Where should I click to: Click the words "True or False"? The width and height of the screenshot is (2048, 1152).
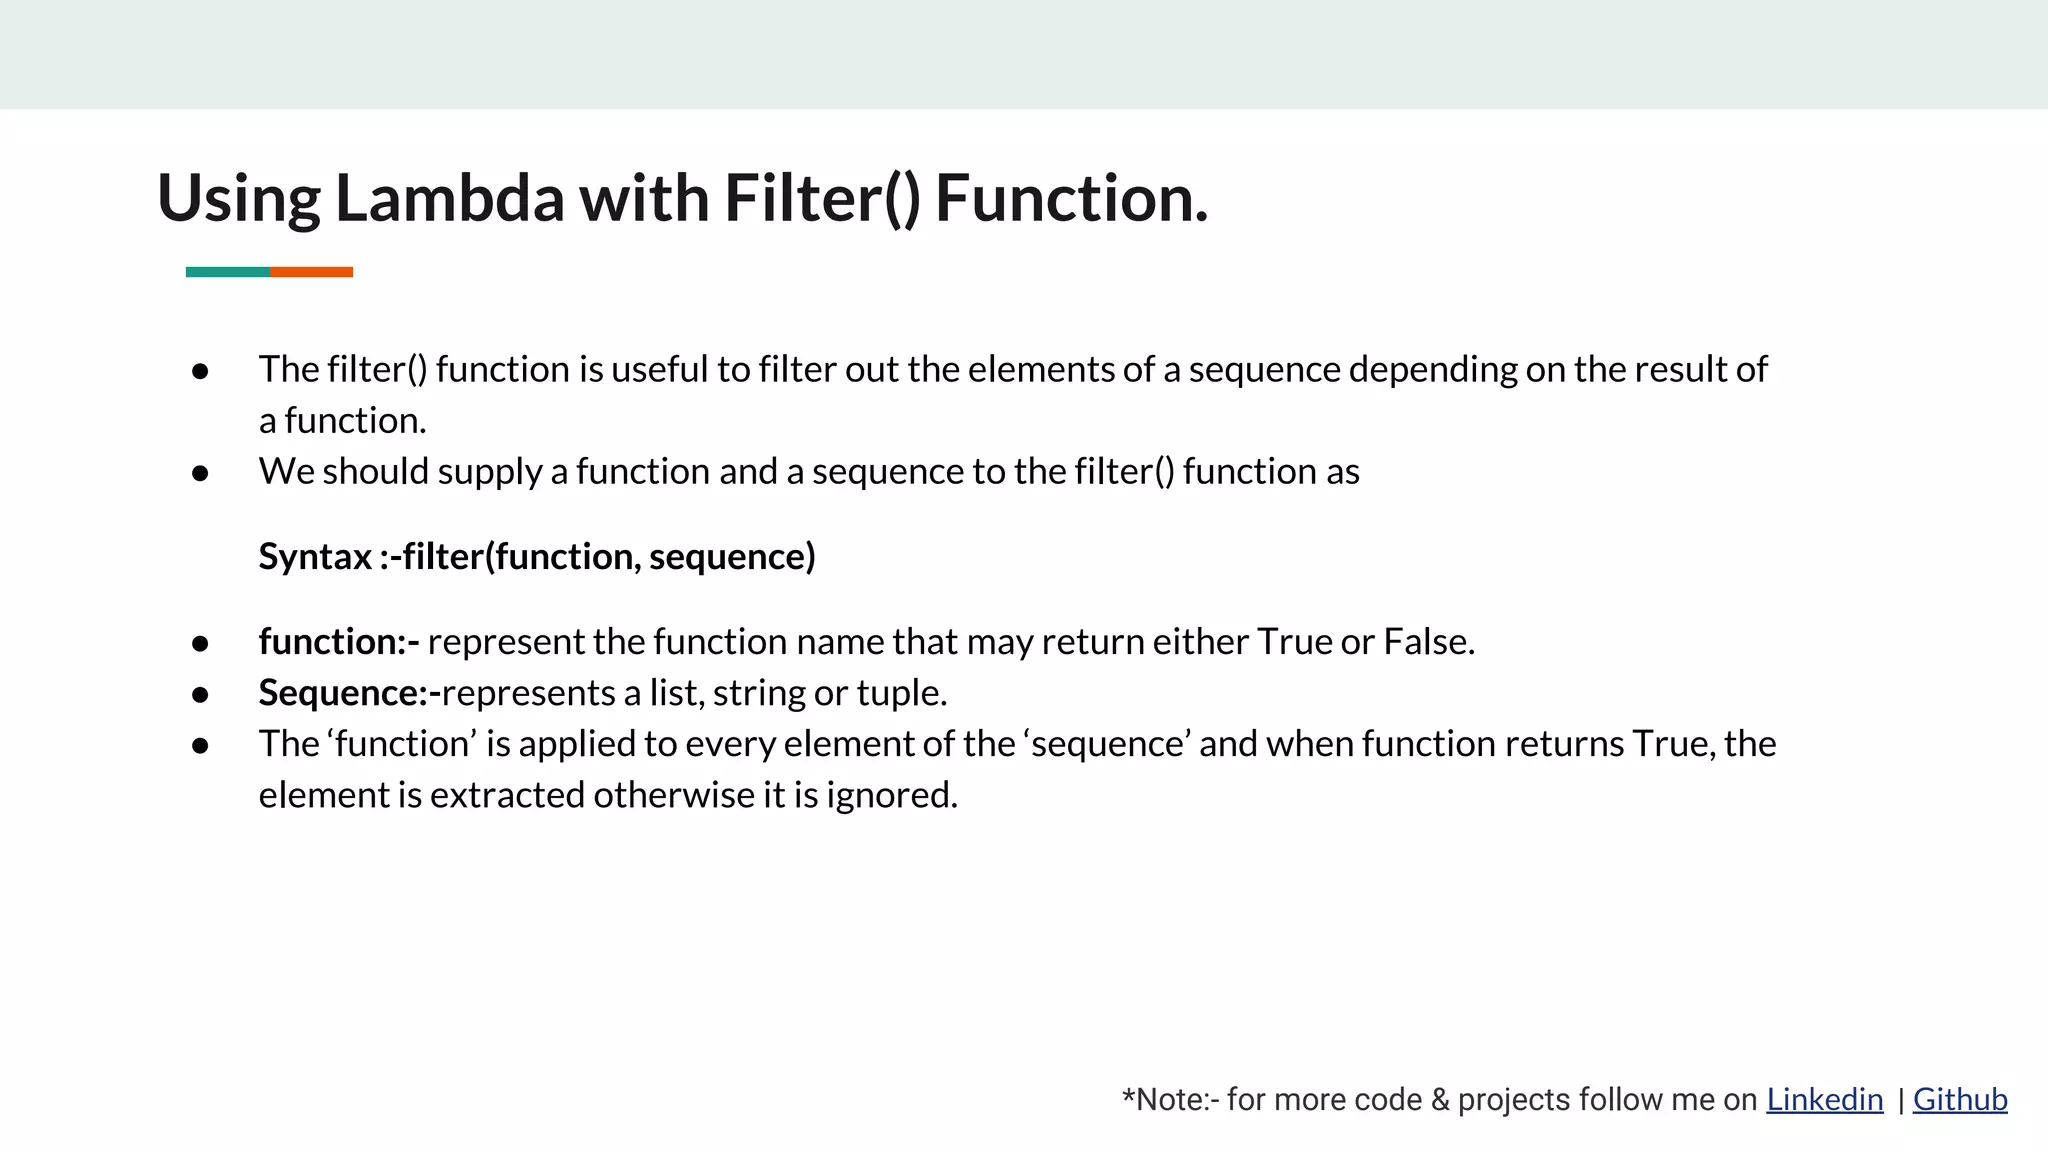[1364, 642]
